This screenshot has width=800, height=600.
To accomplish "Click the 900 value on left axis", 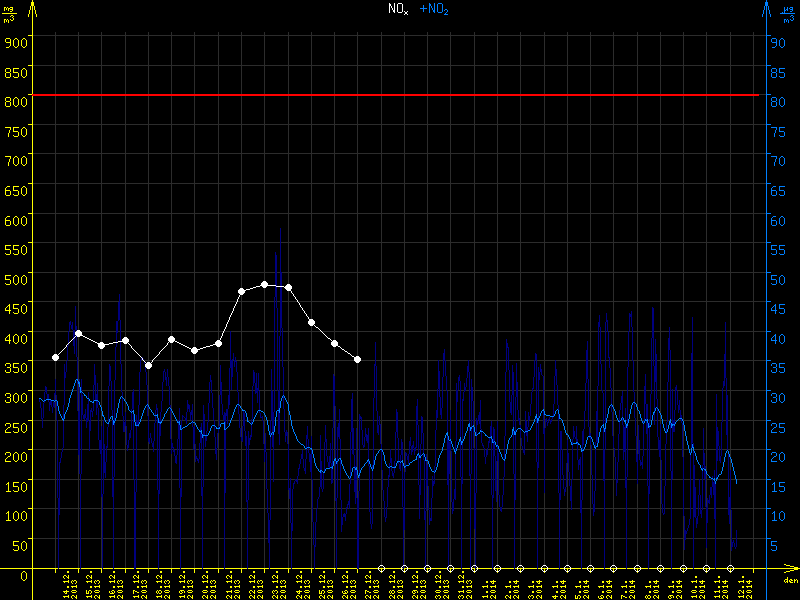I will click(x=16, y=42).
